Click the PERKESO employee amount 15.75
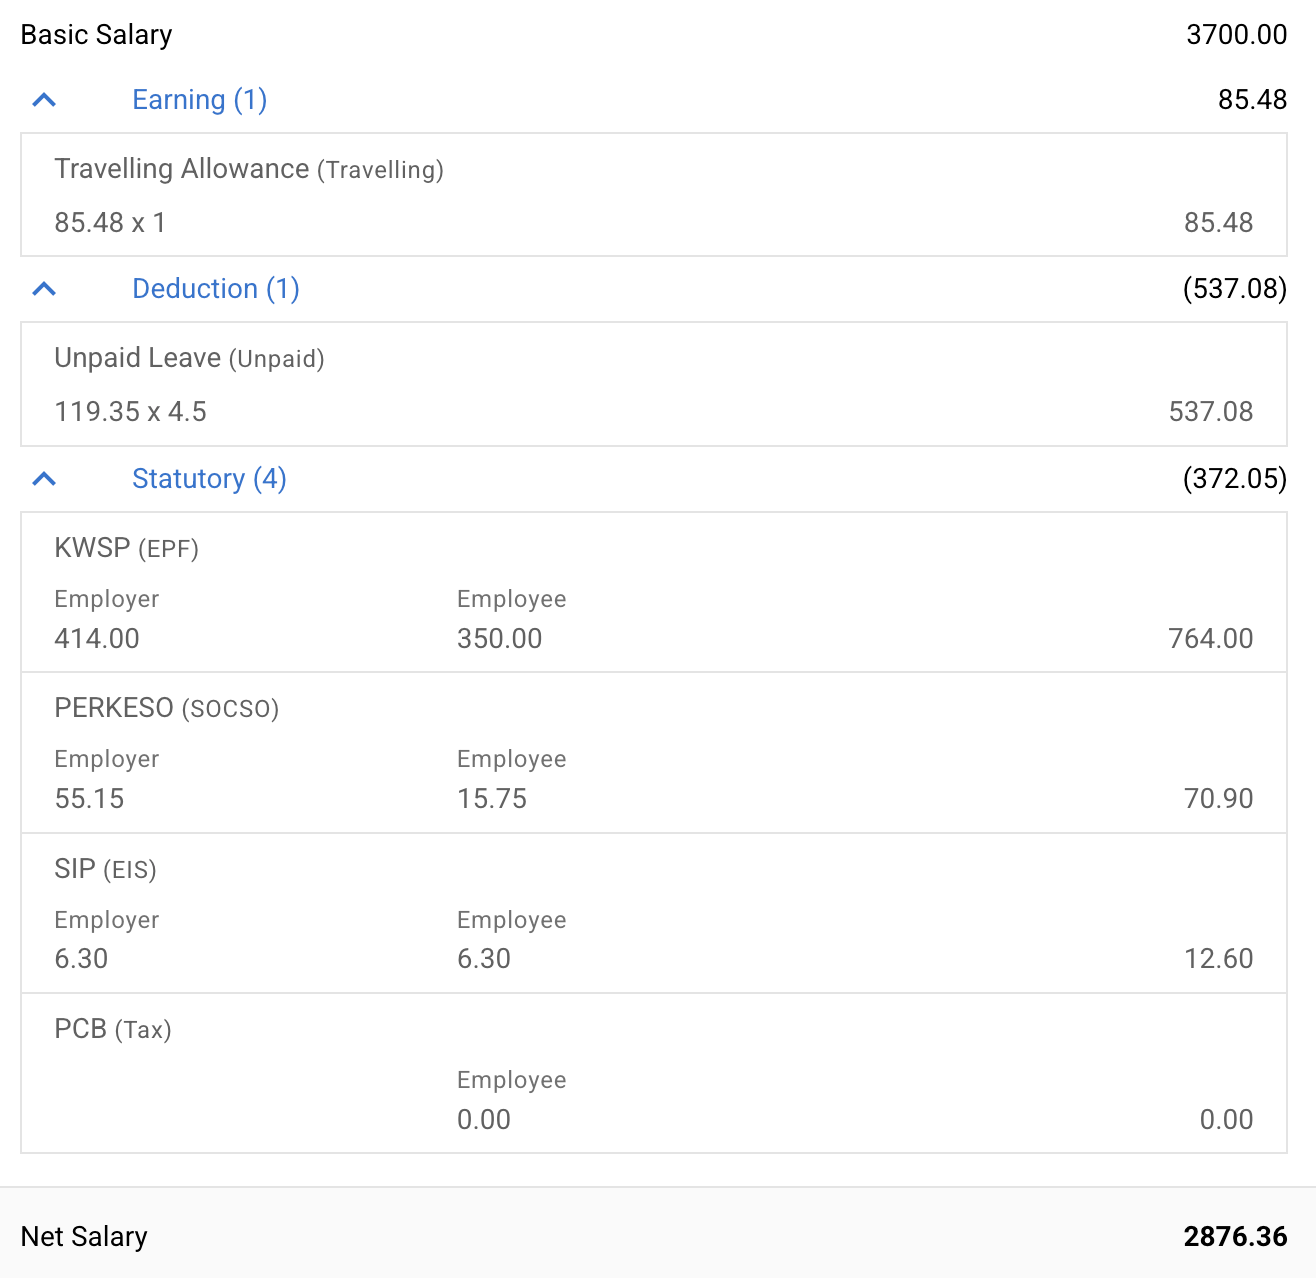 pos(492,799)
